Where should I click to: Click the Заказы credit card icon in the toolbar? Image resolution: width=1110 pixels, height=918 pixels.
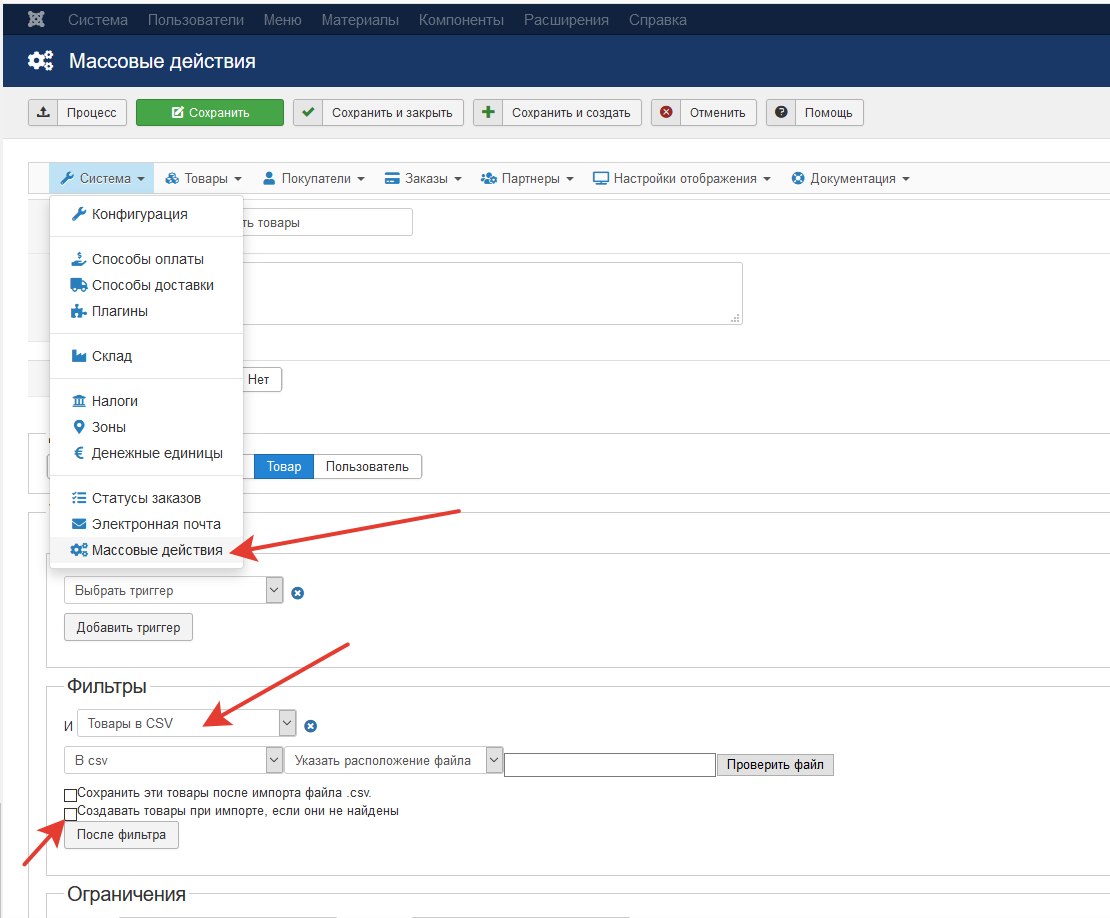pos(392,178)
